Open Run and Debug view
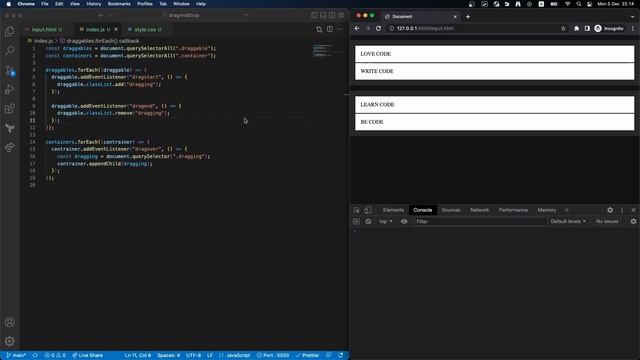640x360 pixels. click(x=10, y=89)
